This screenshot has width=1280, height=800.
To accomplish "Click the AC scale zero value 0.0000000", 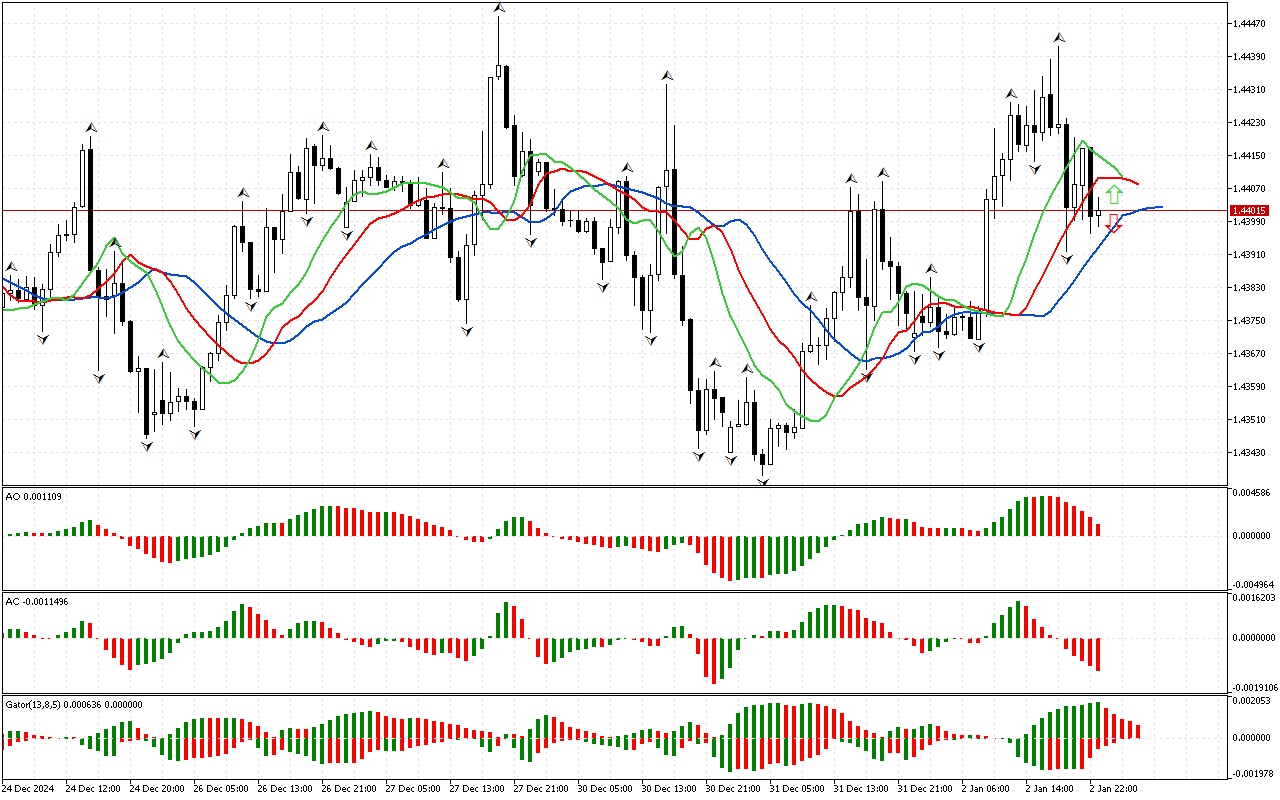I will click(x=1254, y=637).
